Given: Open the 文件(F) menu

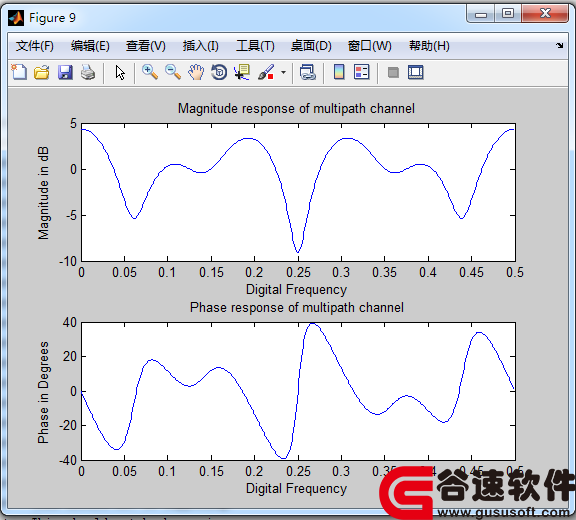Looking at the screenshot, I should click(x=35, y=46).
